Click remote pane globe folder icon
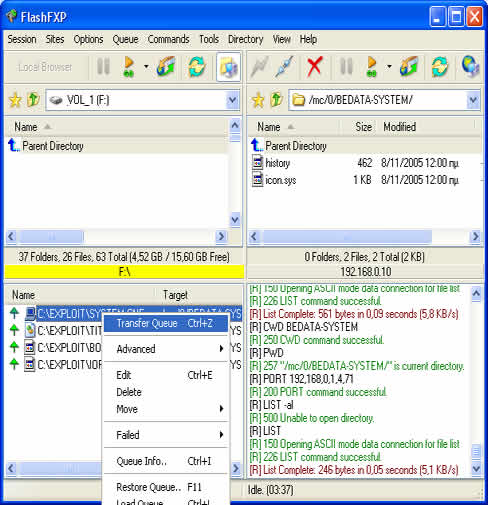The width and height of the screenshot is (488, 505). [409, 66]
